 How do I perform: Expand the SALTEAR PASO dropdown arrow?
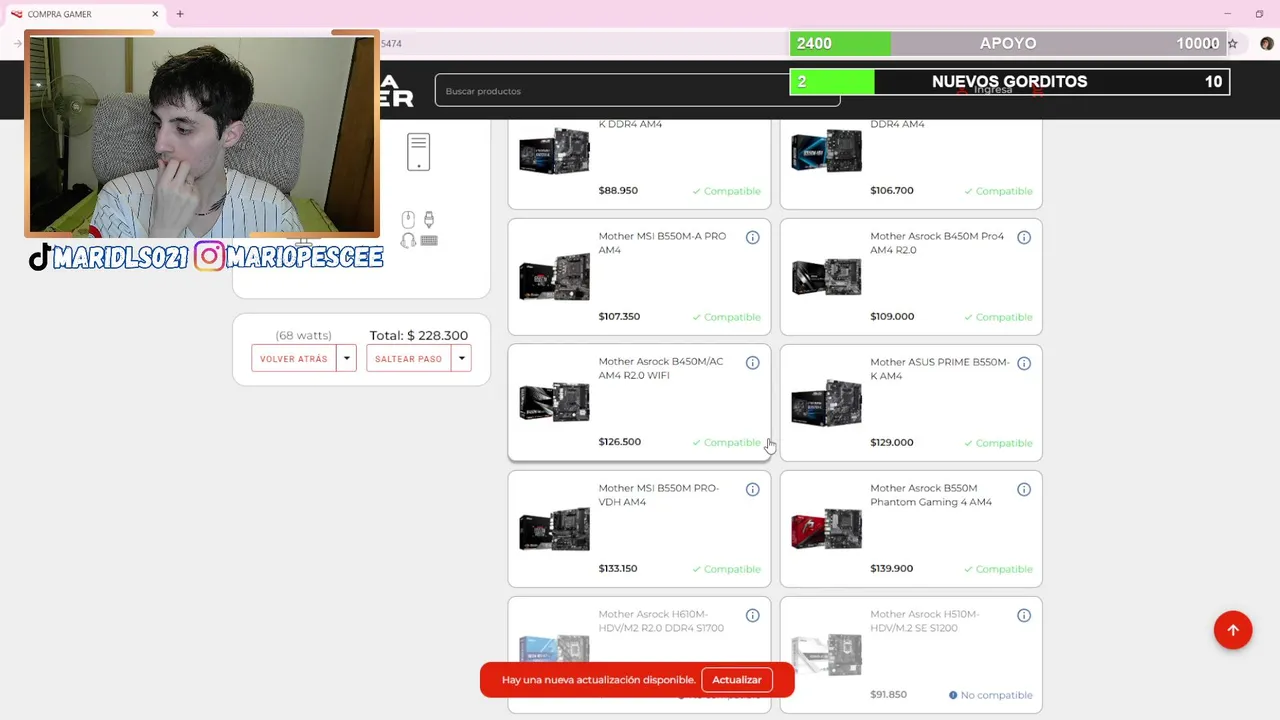(x=461, y=358)
